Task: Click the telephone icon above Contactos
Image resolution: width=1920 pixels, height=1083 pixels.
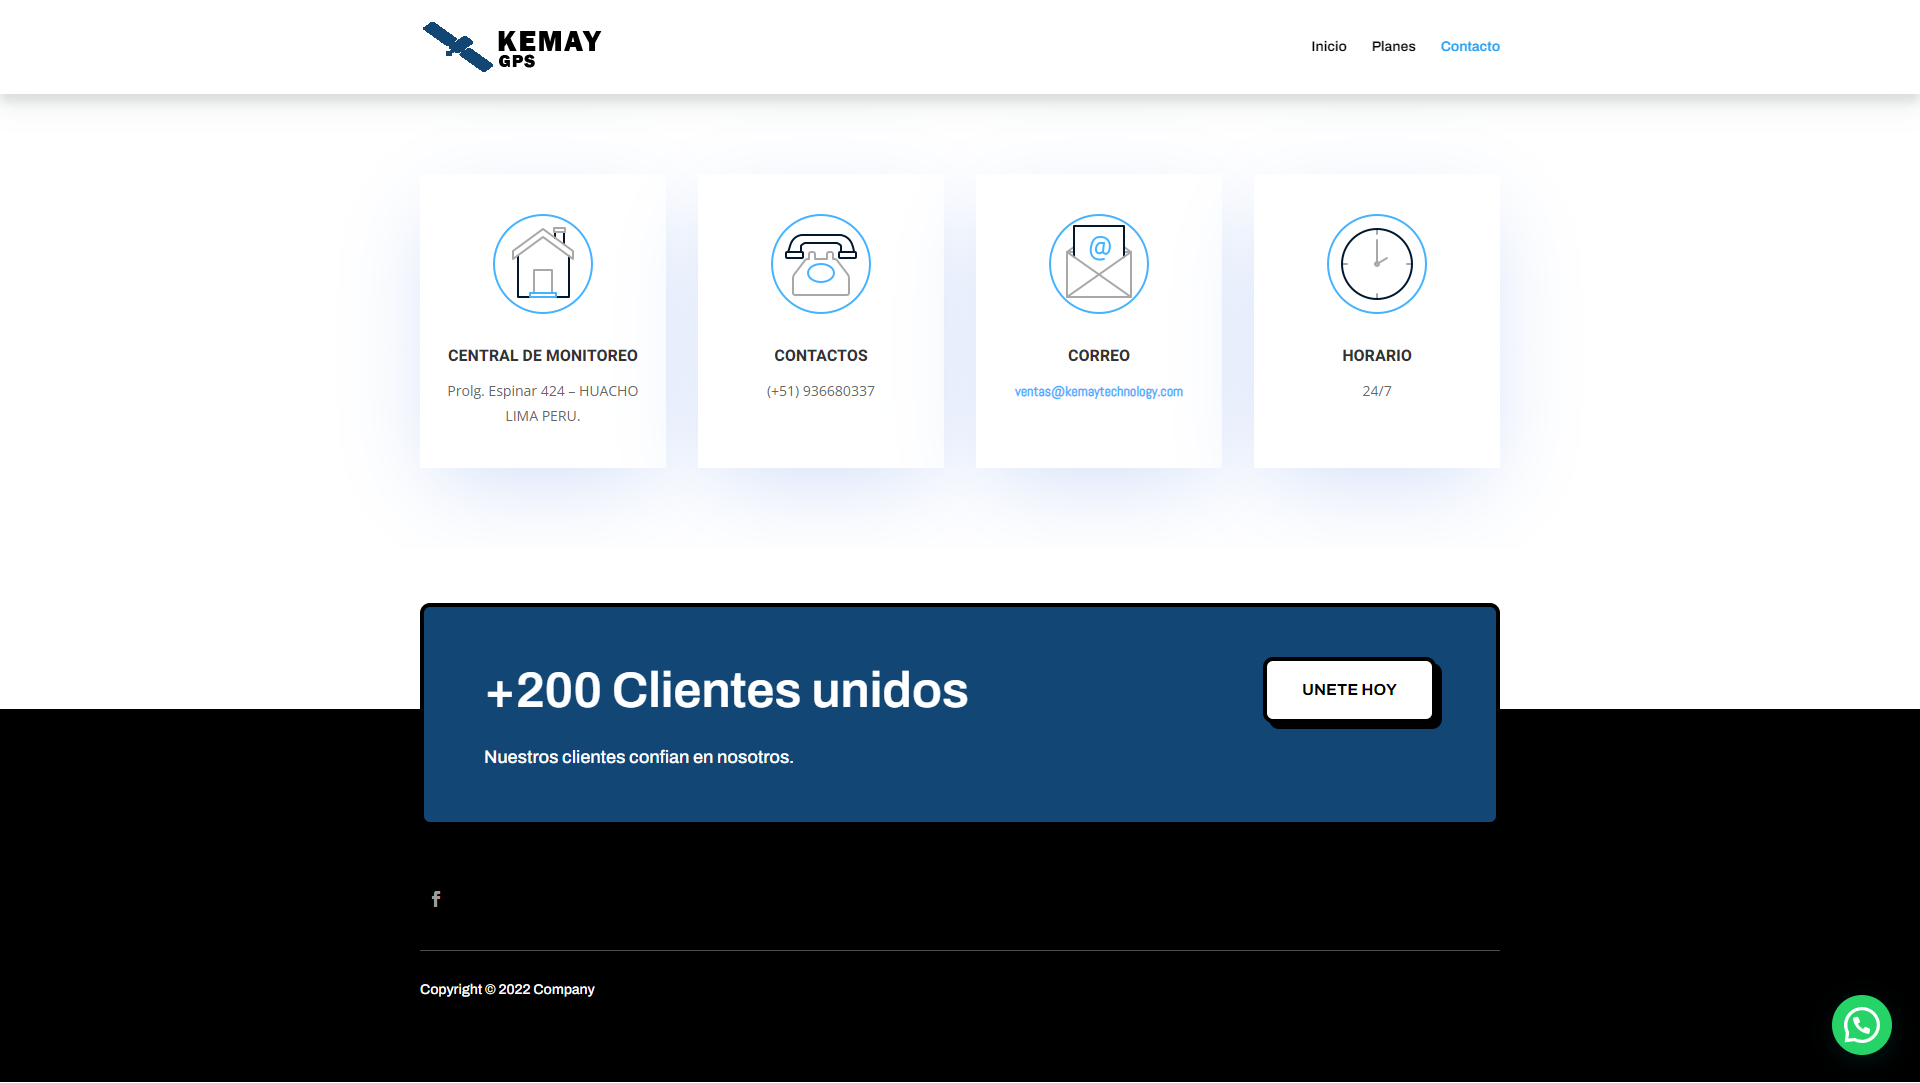Action: point(821,264)
